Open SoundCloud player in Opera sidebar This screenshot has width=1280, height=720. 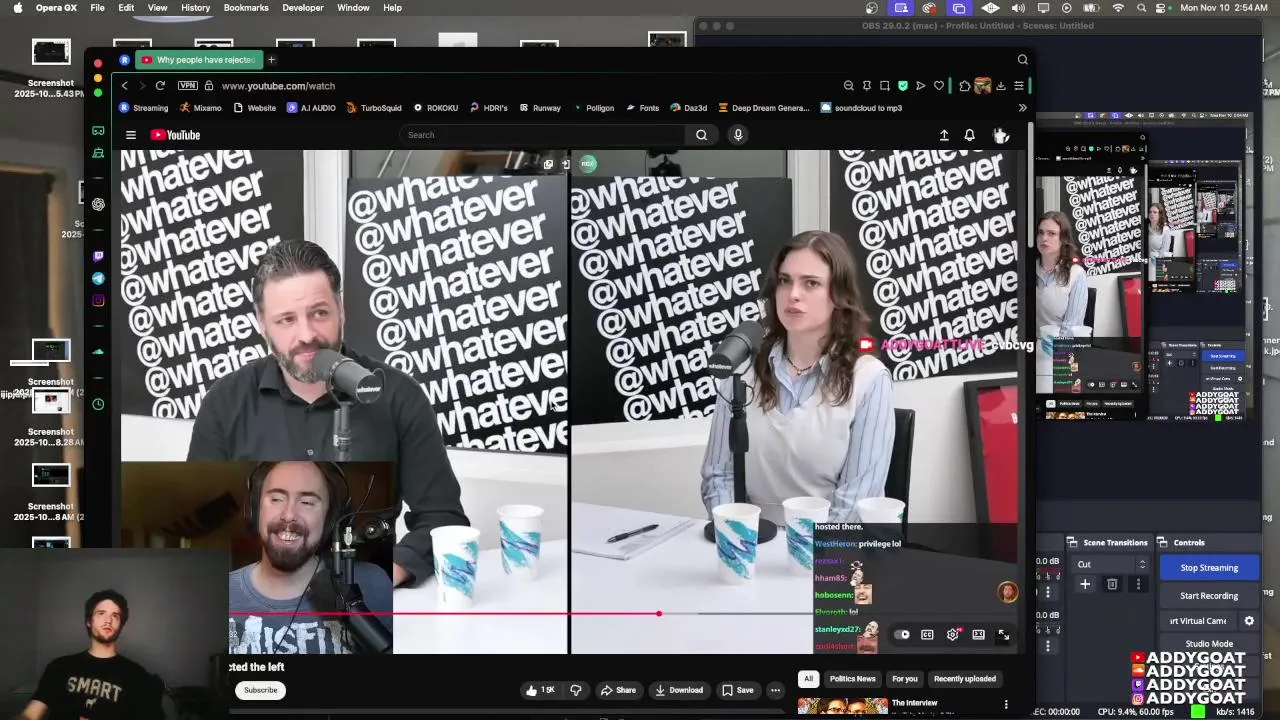(x=98, y=352)
